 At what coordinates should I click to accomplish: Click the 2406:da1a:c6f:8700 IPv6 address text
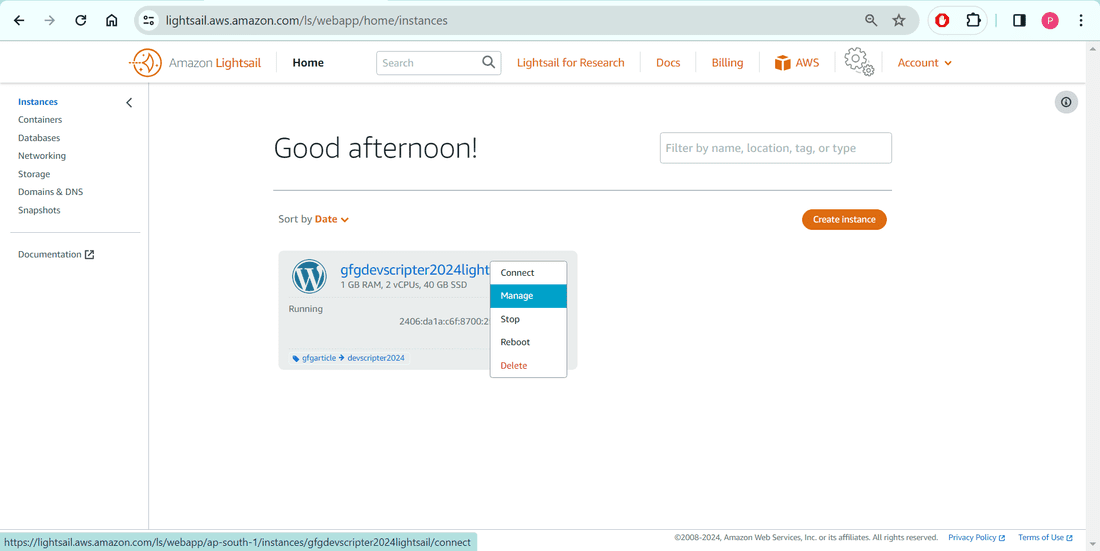coord(444,321)
